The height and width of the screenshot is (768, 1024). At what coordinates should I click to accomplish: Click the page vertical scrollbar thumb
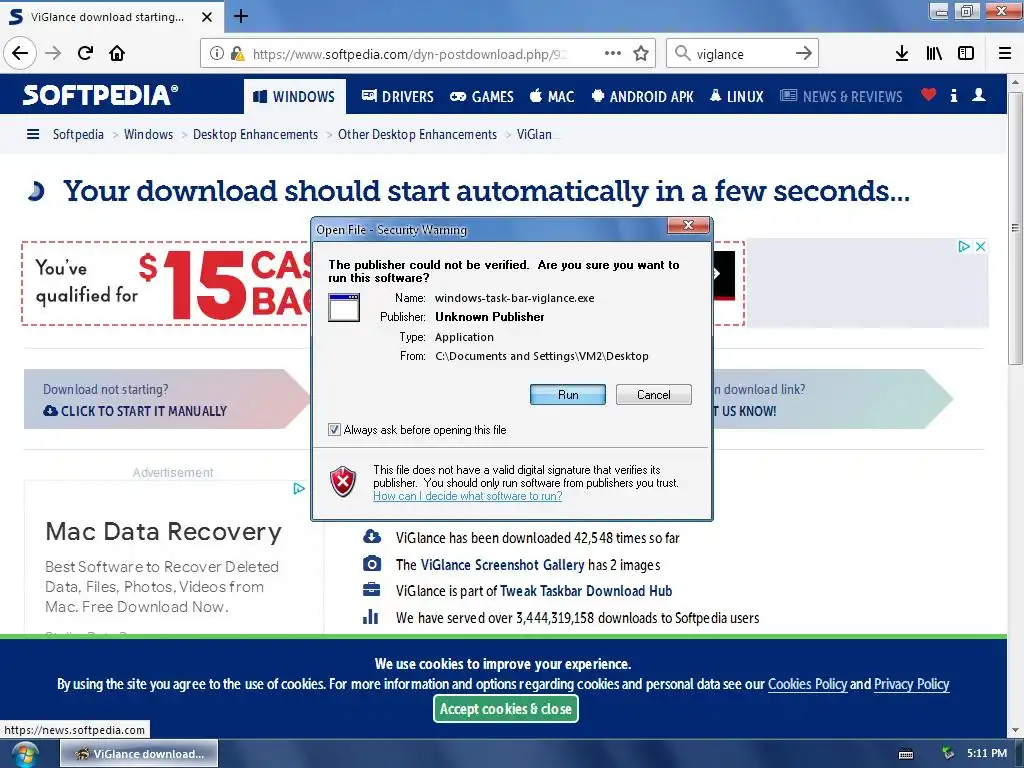[x=1015, y=227]
